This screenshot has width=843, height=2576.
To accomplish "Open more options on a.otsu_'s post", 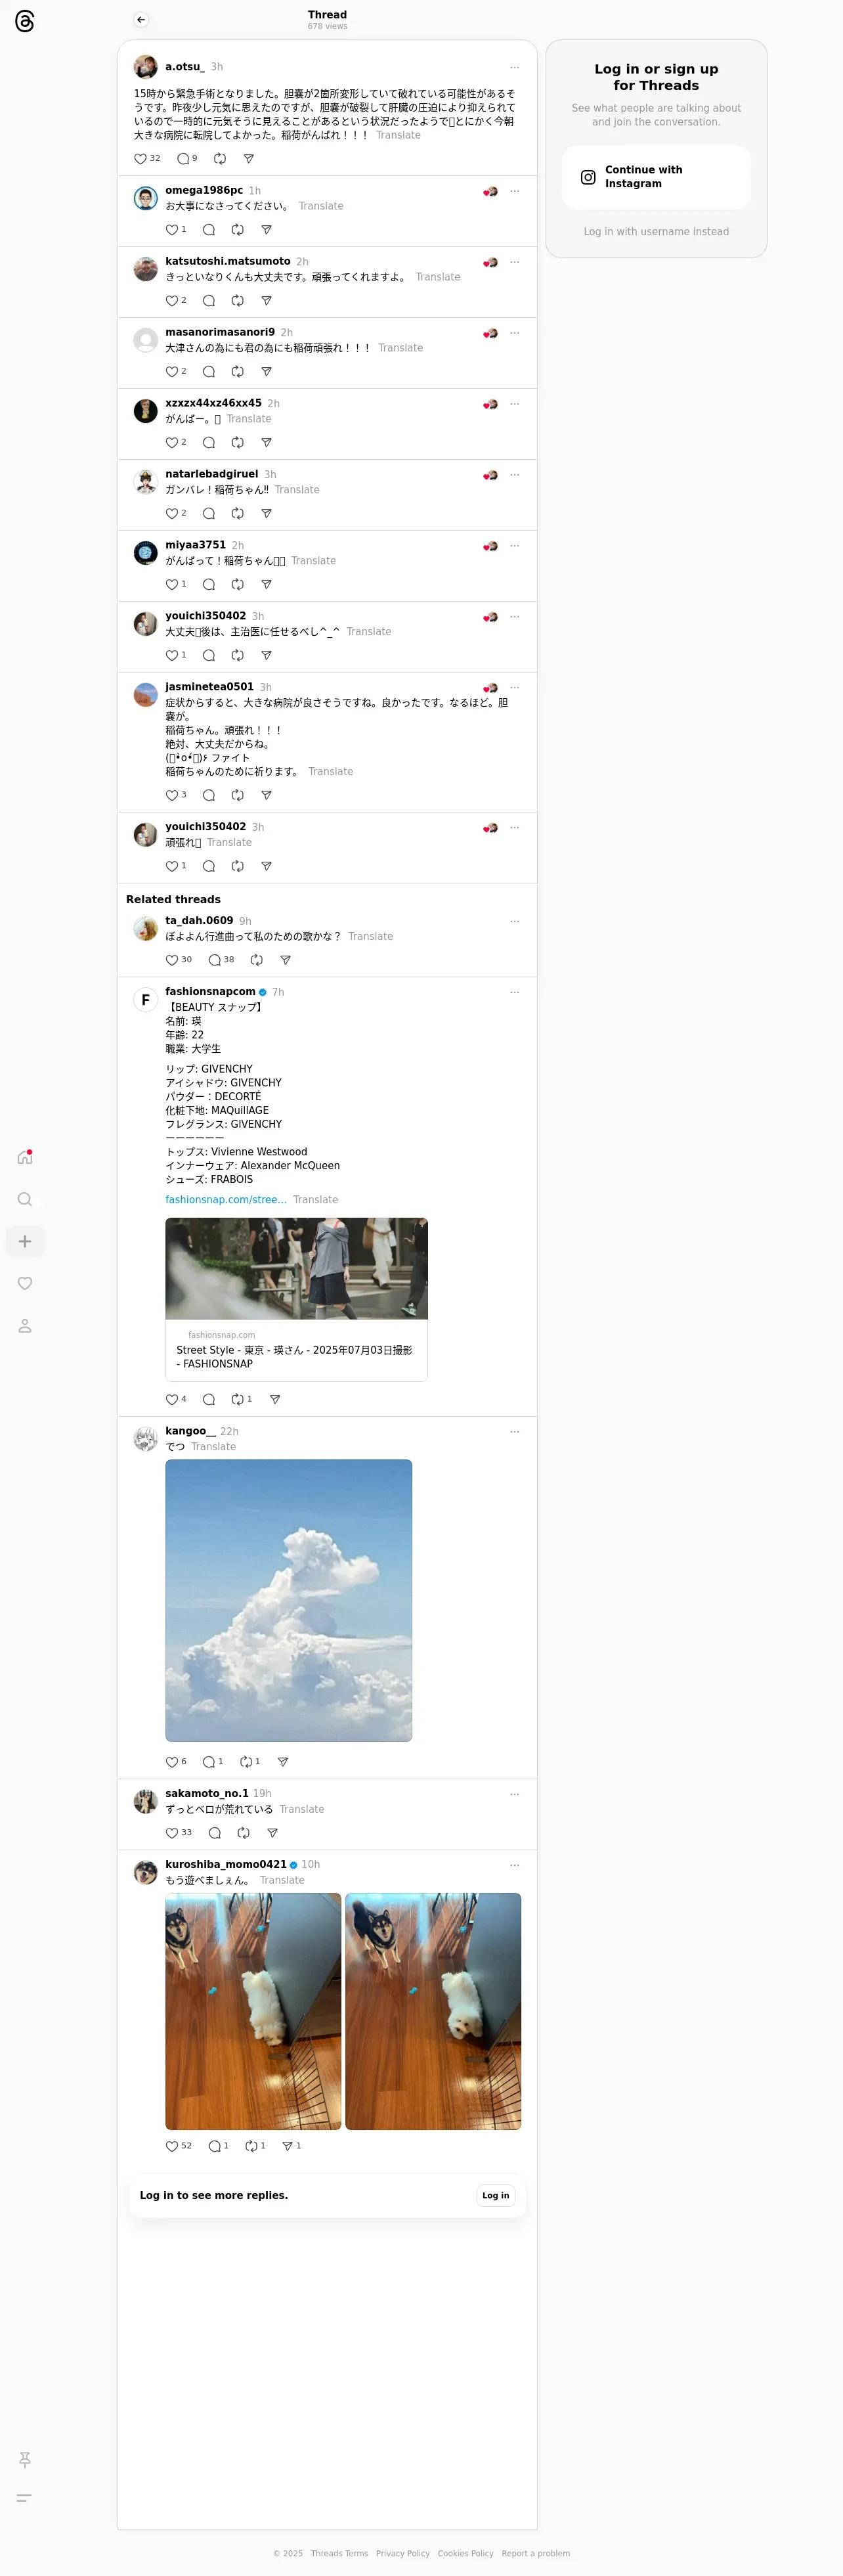I will point(515,68).
